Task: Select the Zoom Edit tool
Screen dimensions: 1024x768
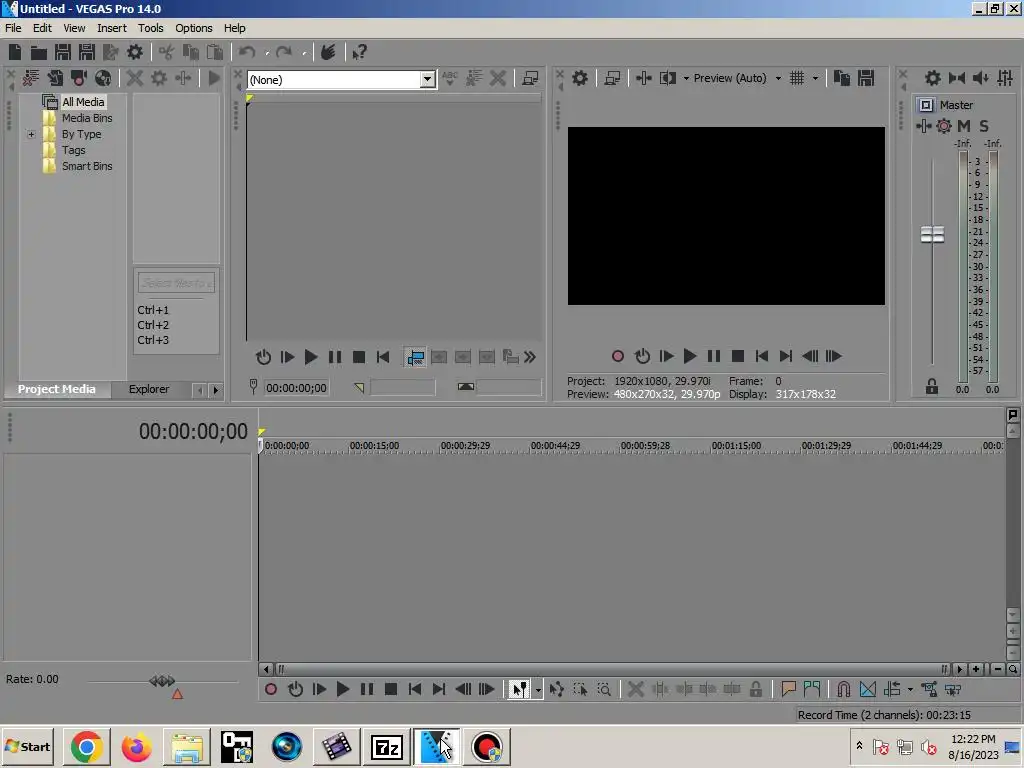Action: coord(604,689)
